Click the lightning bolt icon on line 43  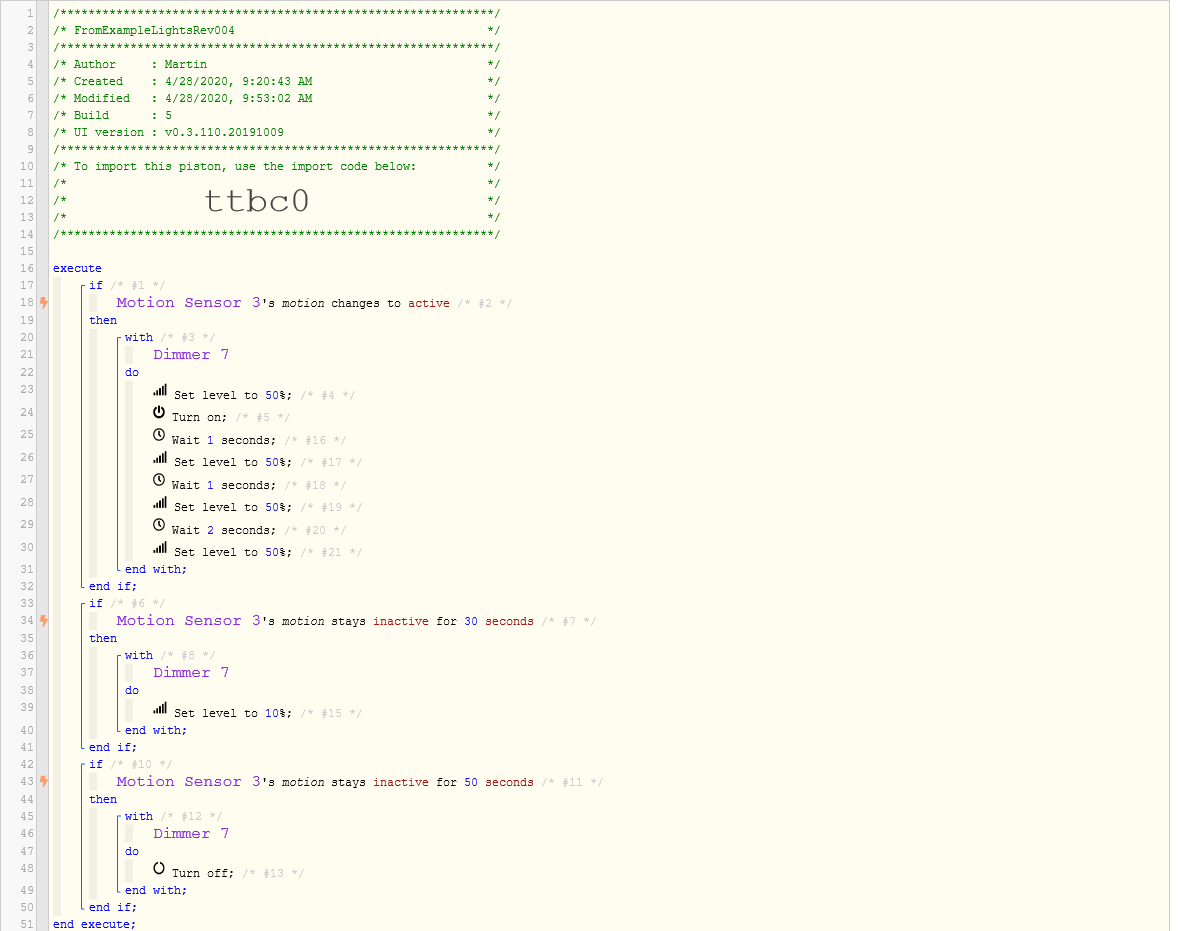[x=44, y=781]
